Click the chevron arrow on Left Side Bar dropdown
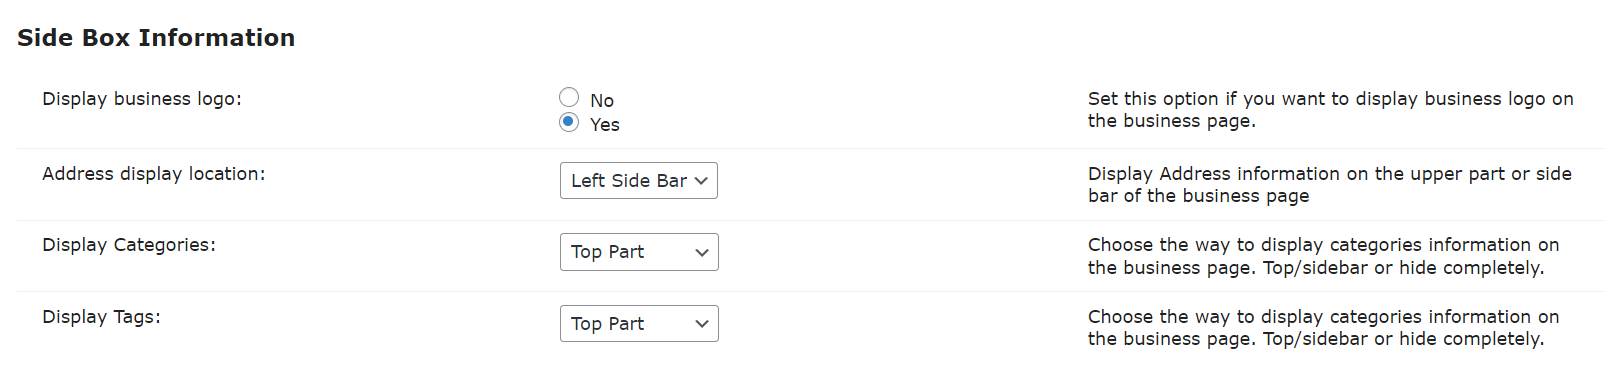 701,181
